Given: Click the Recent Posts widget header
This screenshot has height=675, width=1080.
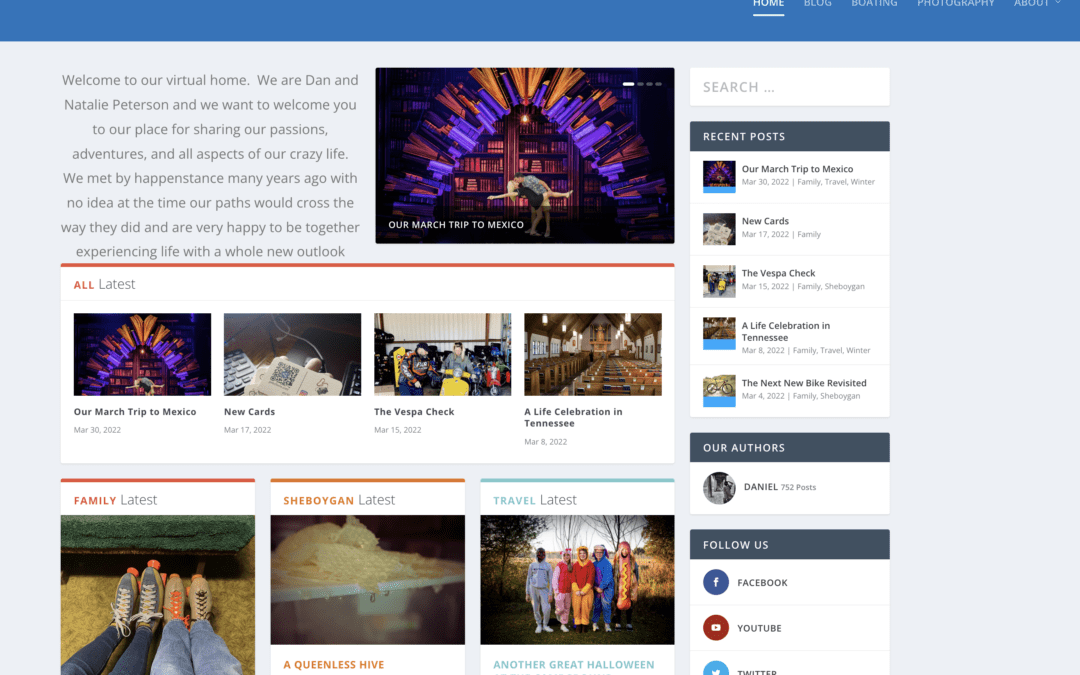Looking at the screenshot, I should click(x=789, y=136).
